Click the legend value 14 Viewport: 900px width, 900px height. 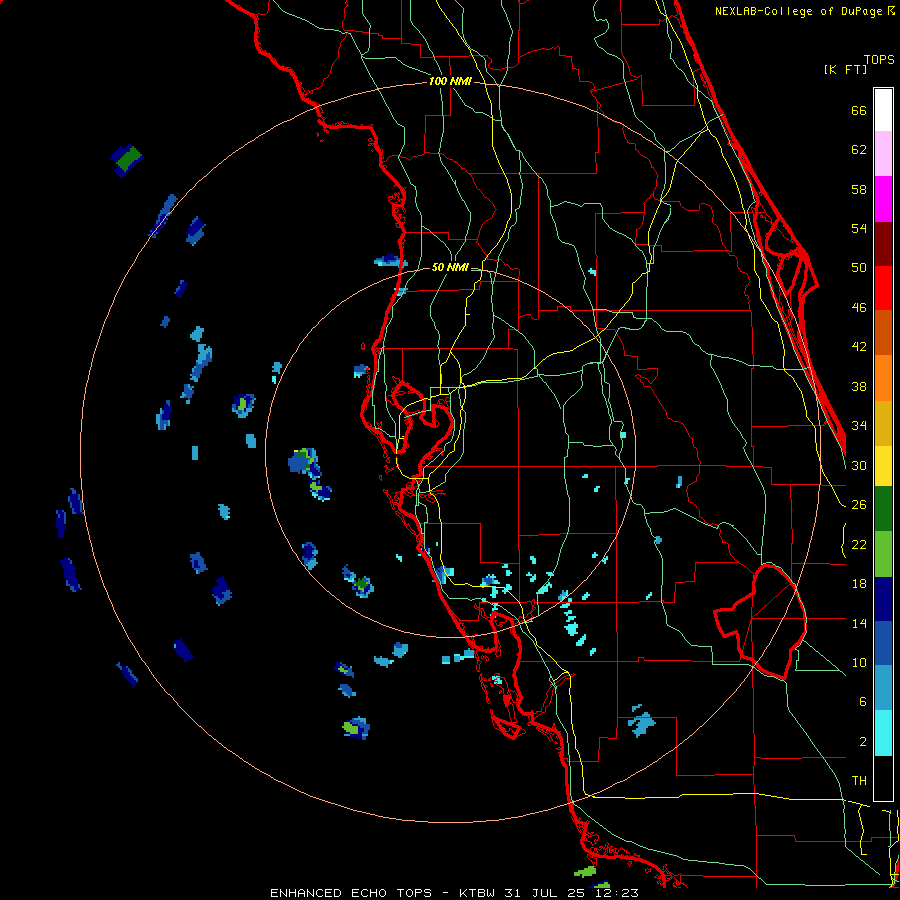(x=859, y=623)
